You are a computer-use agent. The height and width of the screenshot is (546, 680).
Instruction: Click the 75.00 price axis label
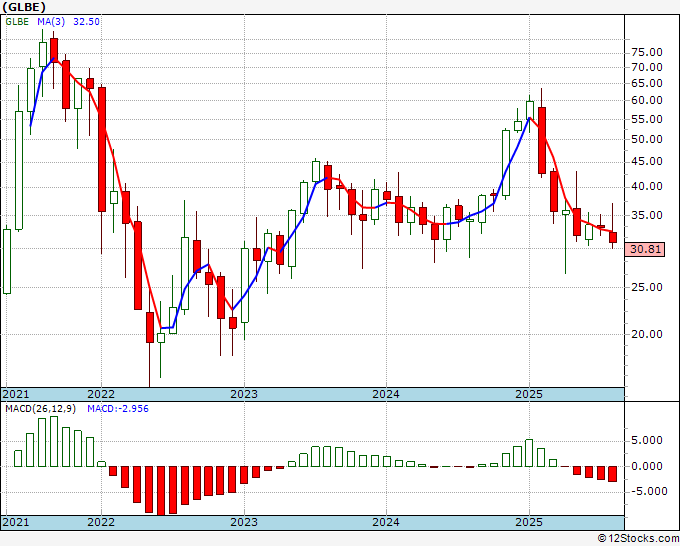647,52
